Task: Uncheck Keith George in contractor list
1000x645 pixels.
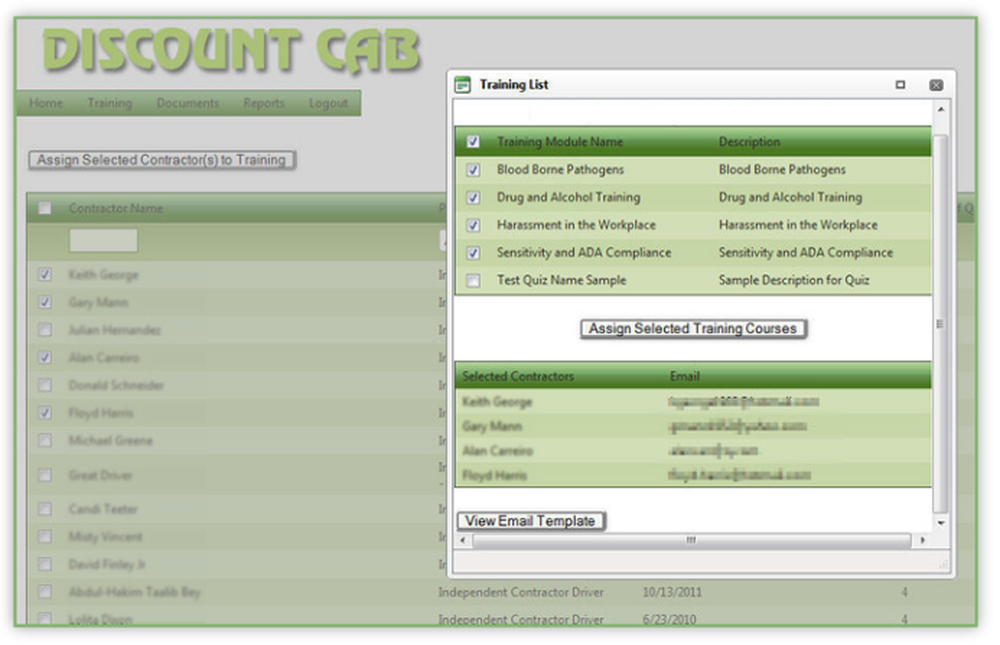Action: [45, 275]
